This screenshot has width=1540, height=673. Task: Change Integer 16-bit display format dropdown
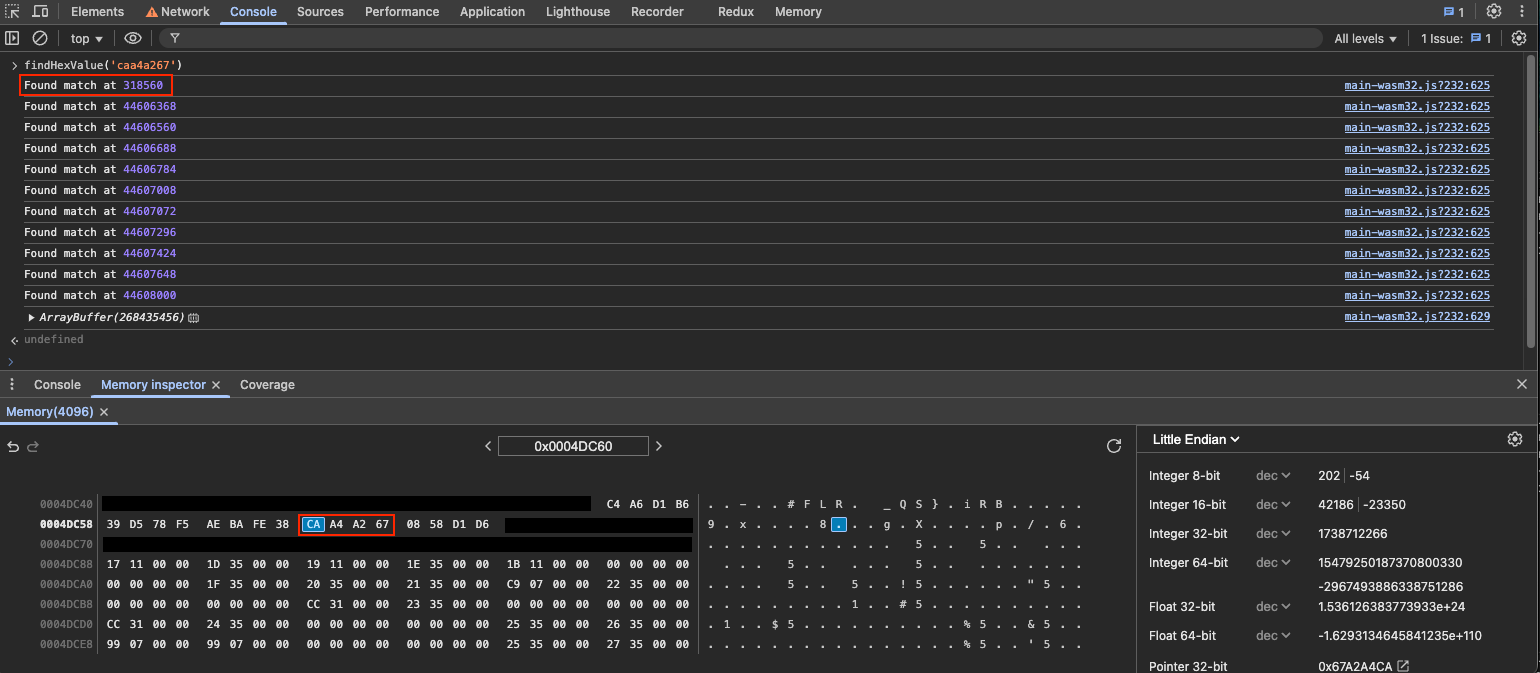pyautogui.click(x=1273, y=505)
